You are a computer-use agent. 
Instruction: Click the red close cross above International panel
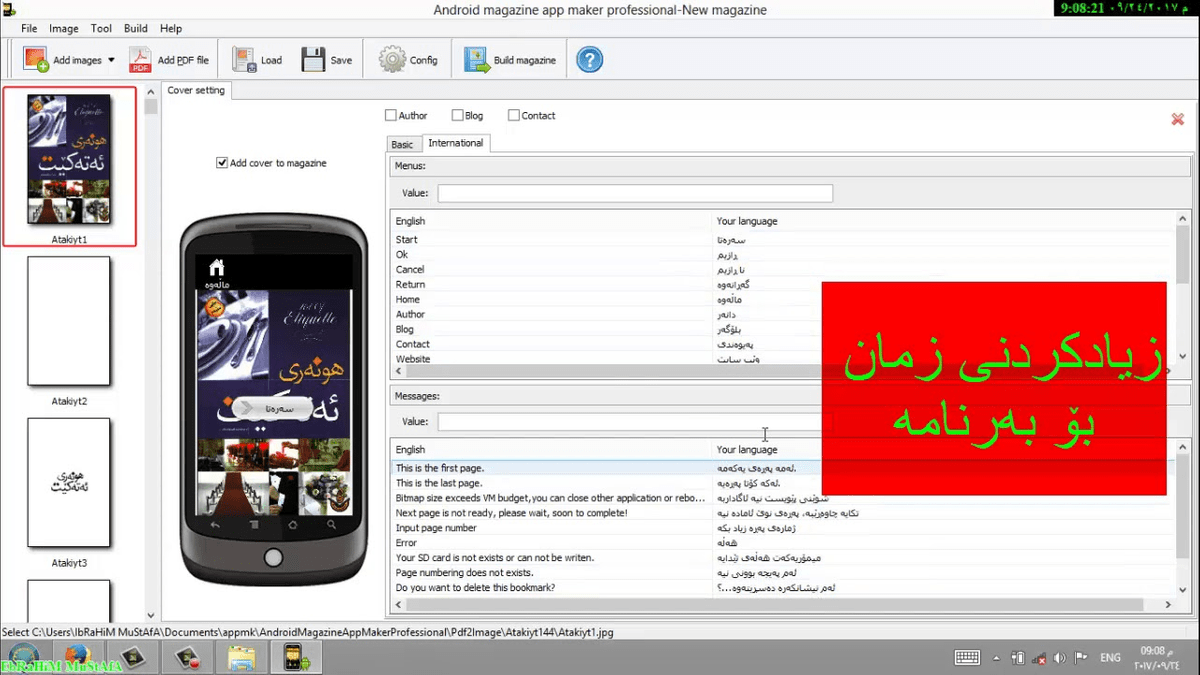pyautogui.click(x=1177, y=119)
